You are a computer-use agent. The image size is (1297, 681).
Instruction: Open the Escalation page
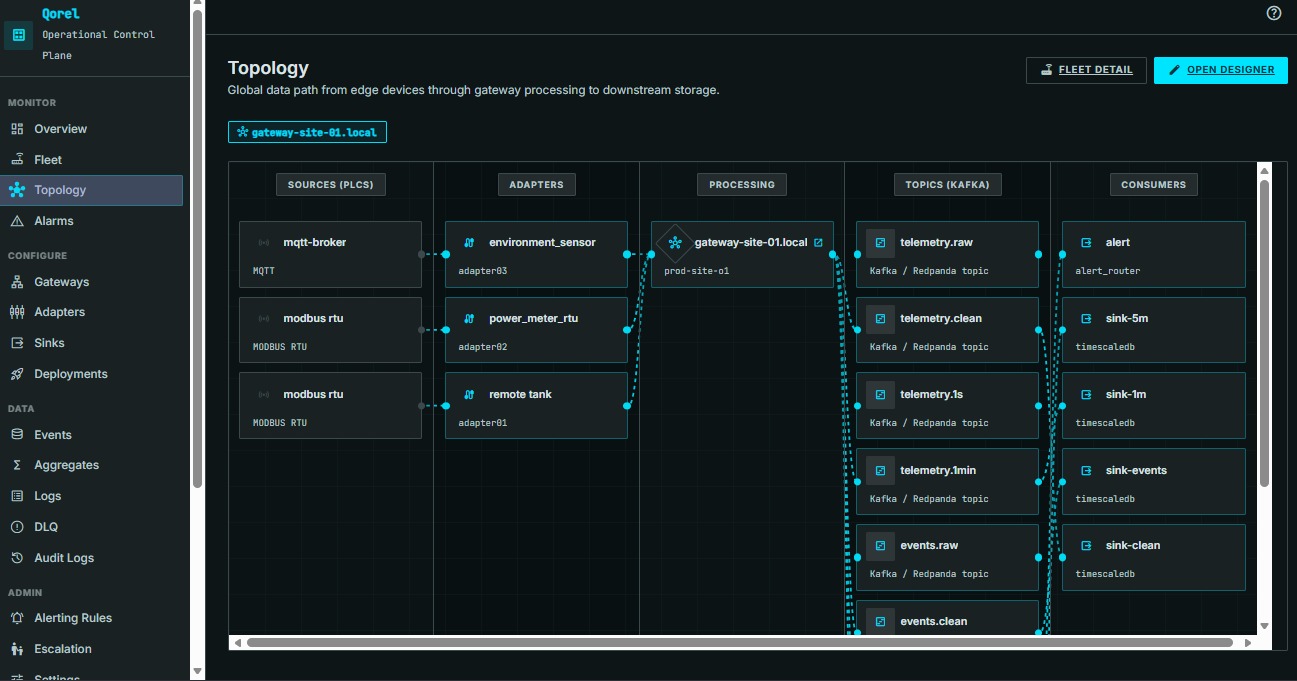tap(91, 649)
